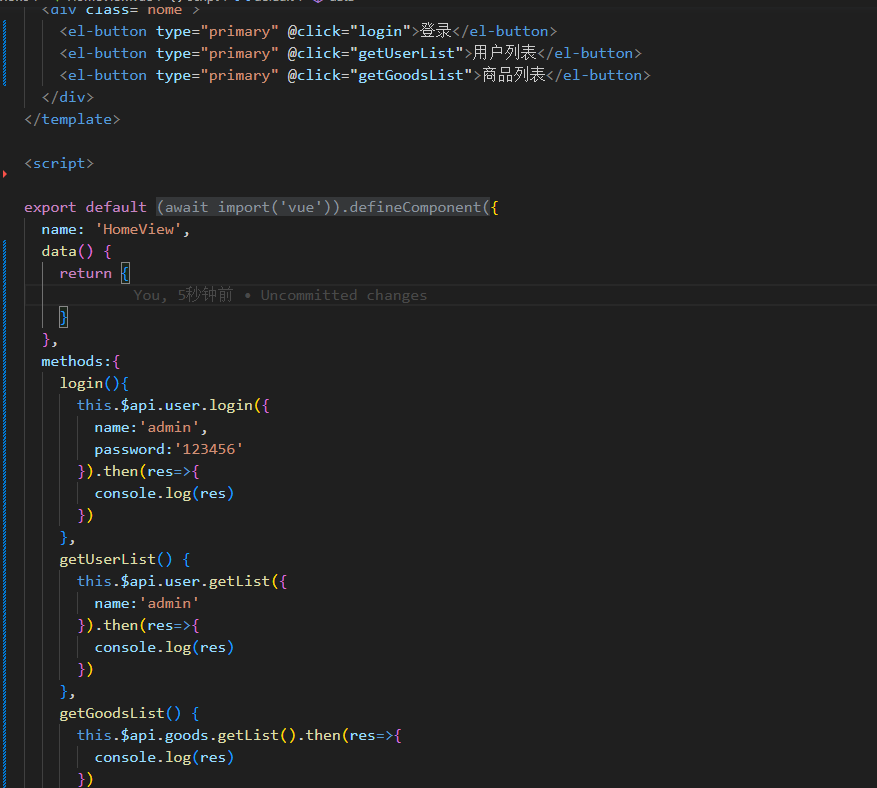
Task: Click the password:'123456' line
Action: 168,449
